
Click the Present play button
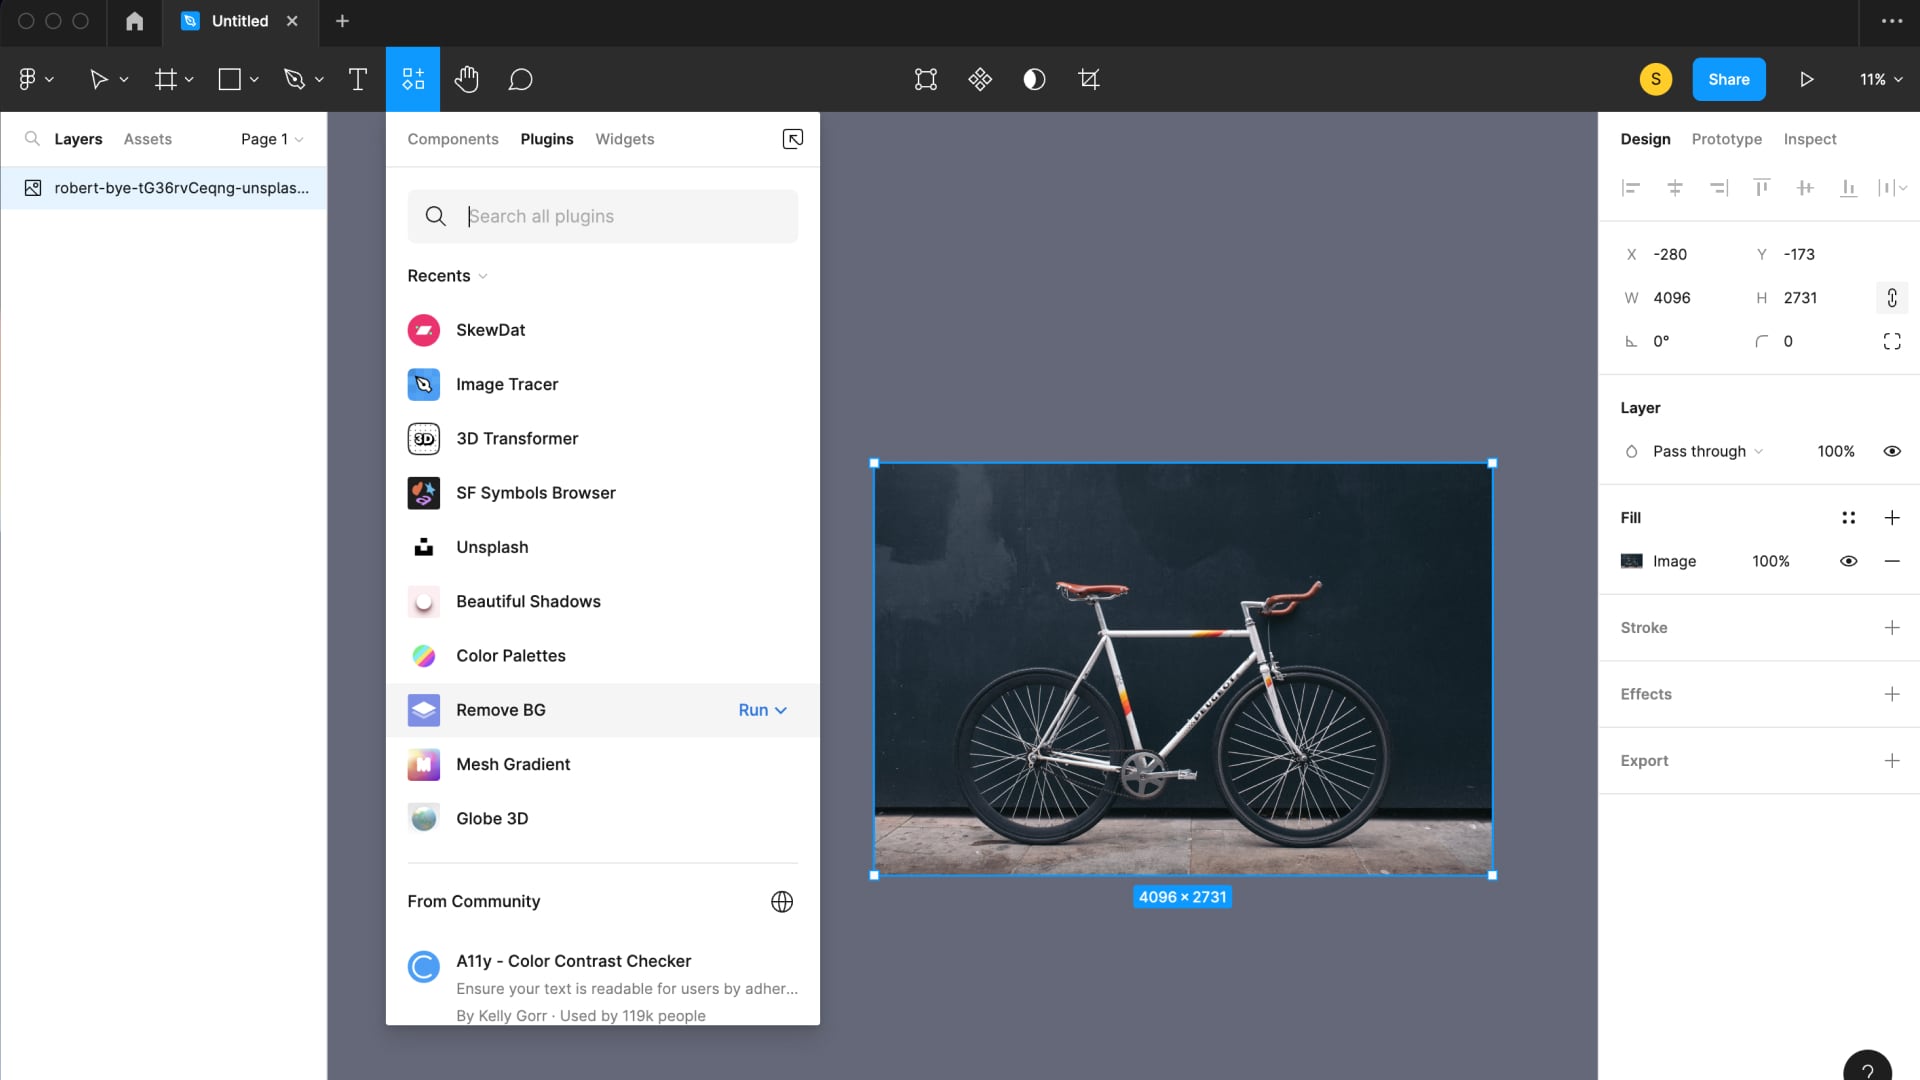(x=1806, y=79)
